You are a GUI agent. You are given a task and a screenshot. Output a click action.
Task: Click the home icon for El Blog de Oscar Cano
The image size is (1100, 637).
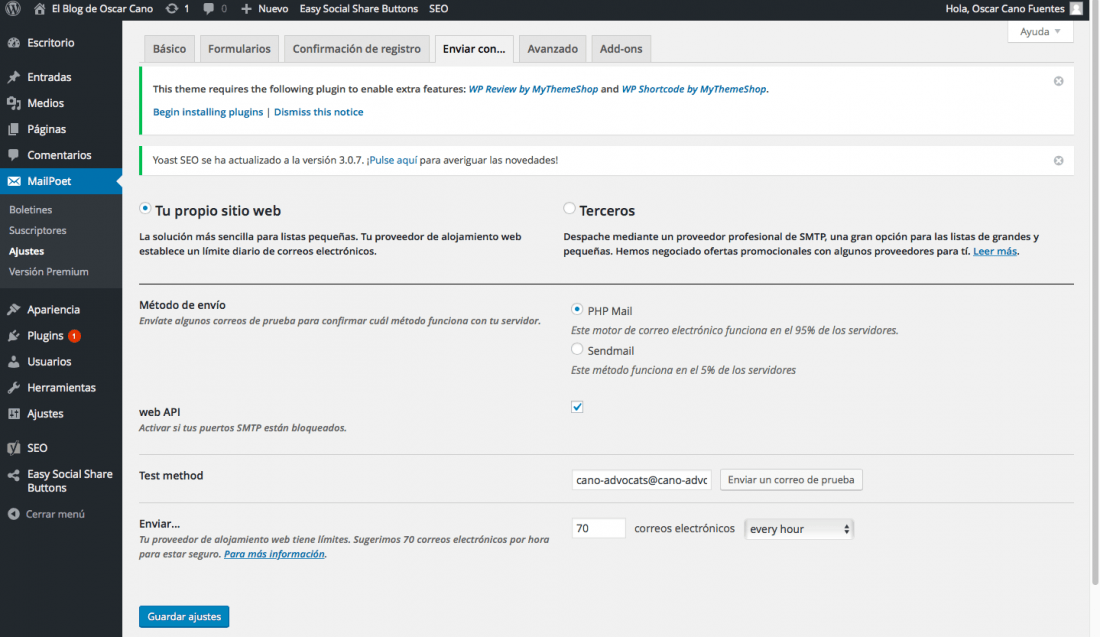point(39,8)
